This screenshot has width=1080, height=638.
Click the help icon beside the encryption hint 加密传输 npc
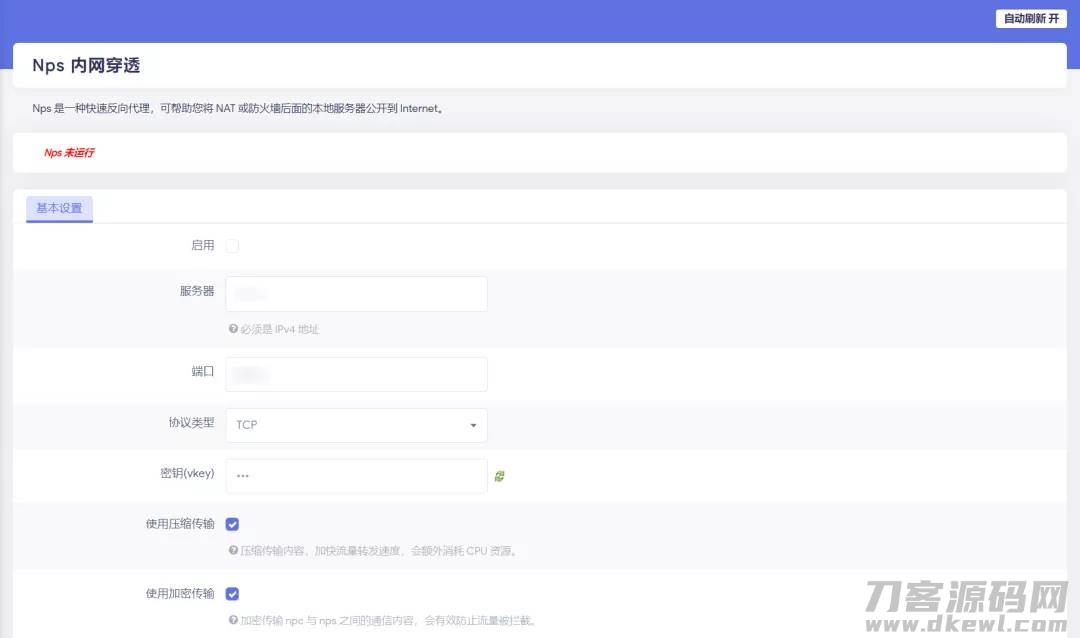[233, 620]
